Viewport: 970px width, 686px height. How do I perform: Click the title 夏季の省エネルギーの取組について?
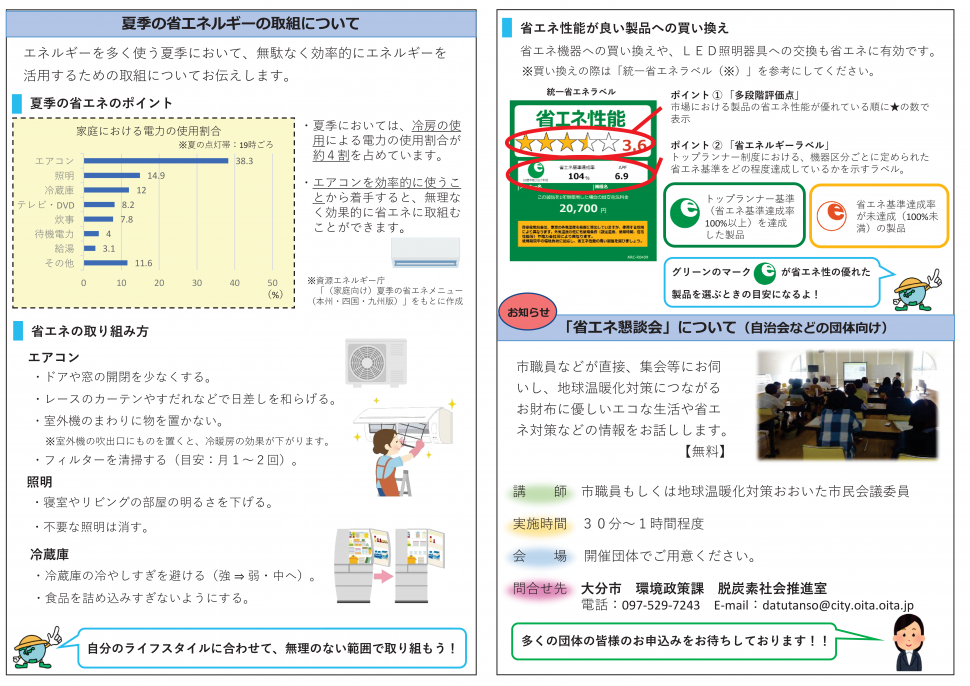click(x=240, y=24)
